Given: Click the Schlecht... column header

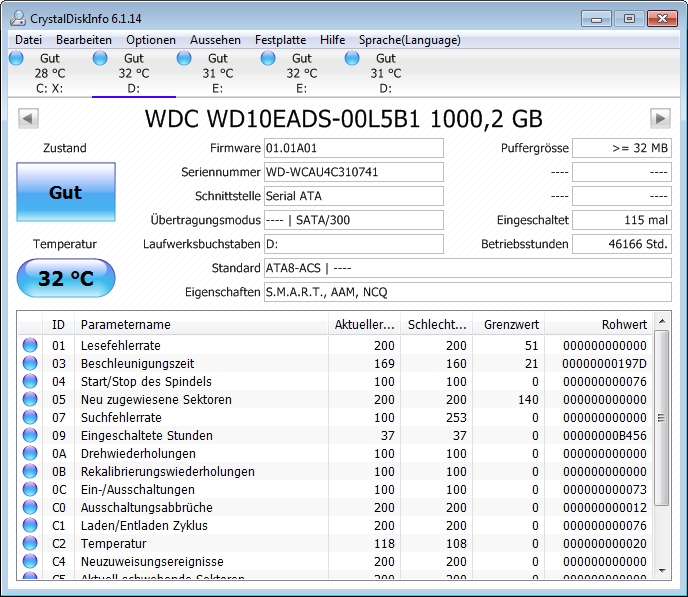Looking at the screenshot, I should [x=437, y=325].
